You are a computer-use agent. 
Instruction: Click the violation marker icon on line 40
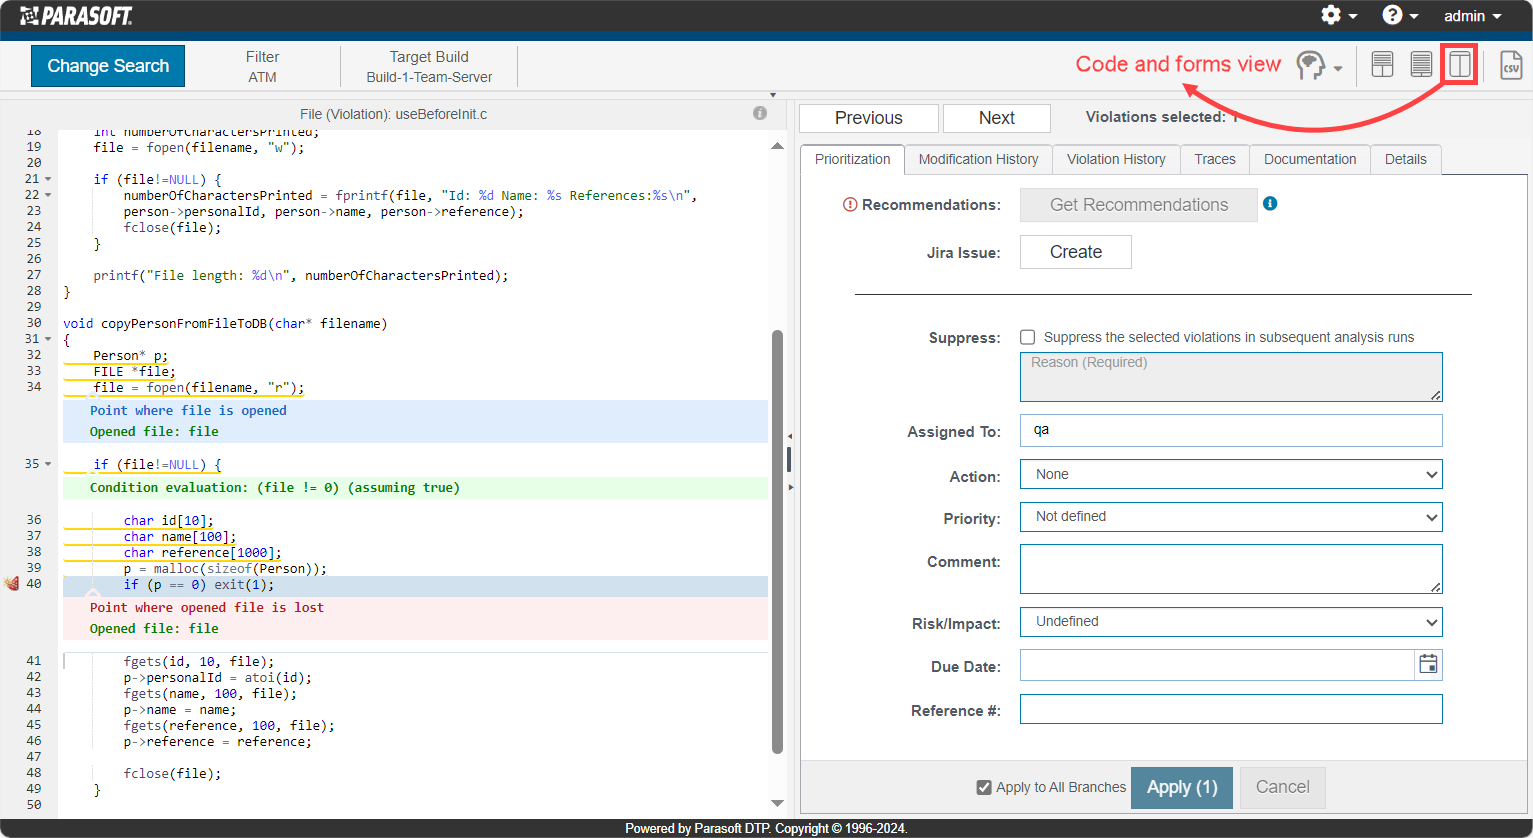12,584
